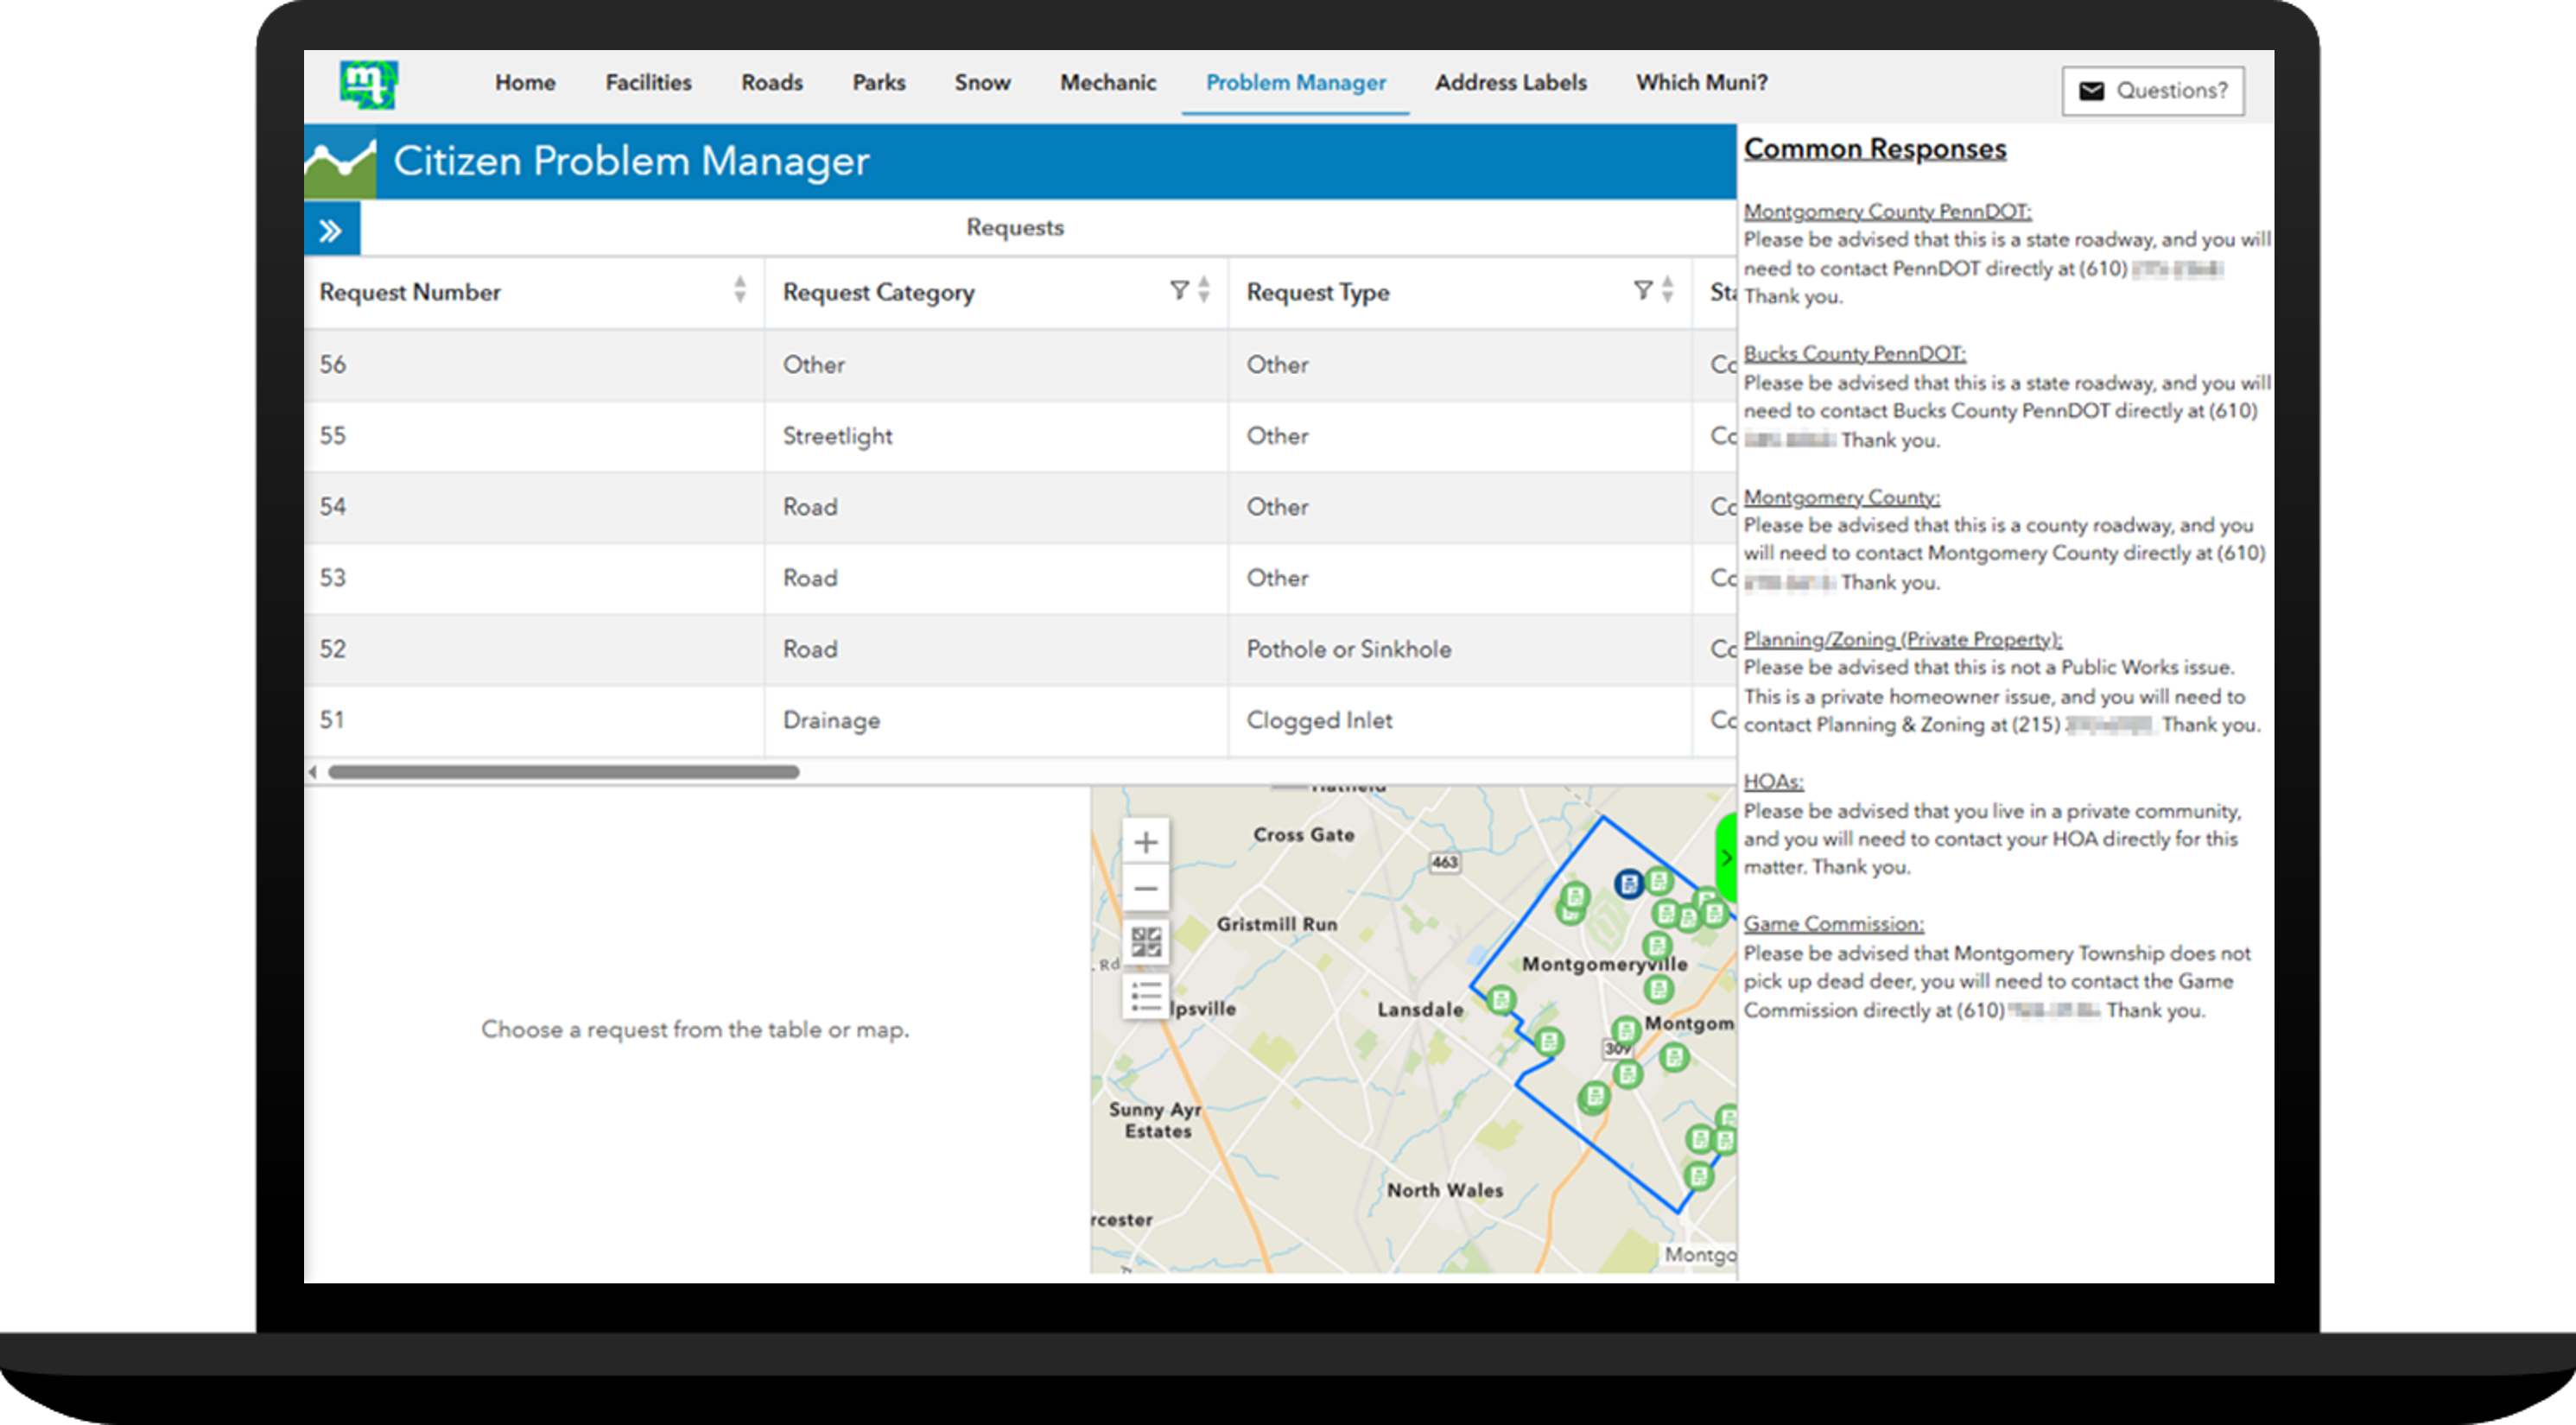
Task: Open the filter for Request Type column
Action: 1642,291
